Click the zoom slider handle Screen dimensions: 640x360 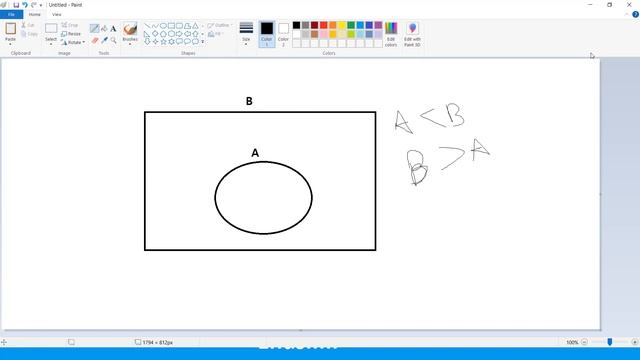click(610, 342)
